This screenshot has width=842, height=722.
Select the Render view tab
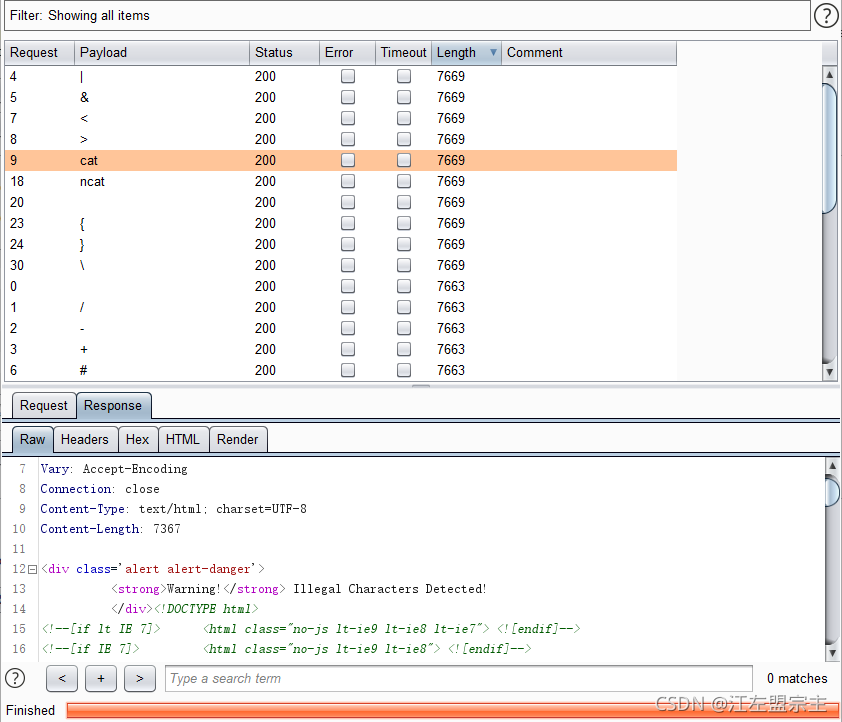[x=238, y=440]
